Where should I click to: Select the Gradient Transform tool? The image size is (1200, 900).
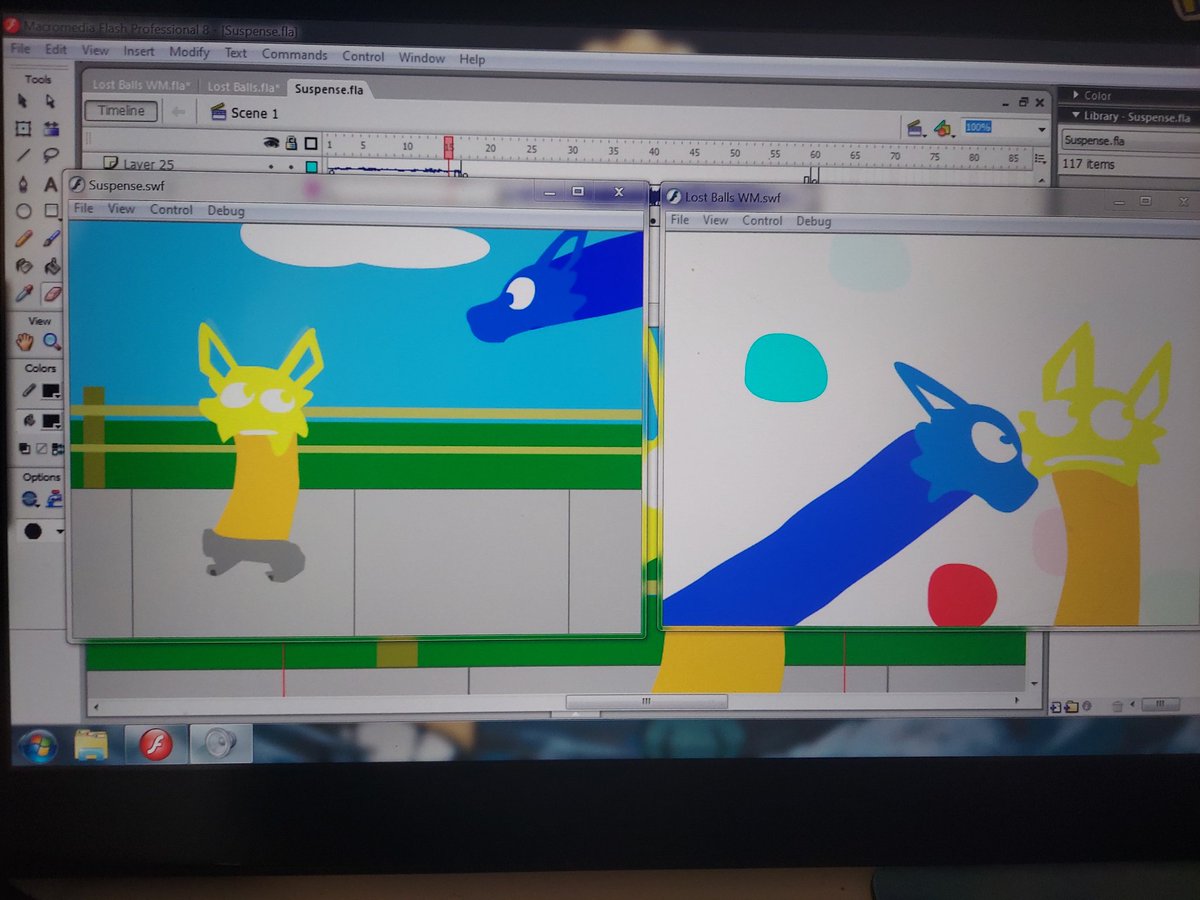pyautogui.click(x=50, y=129)
